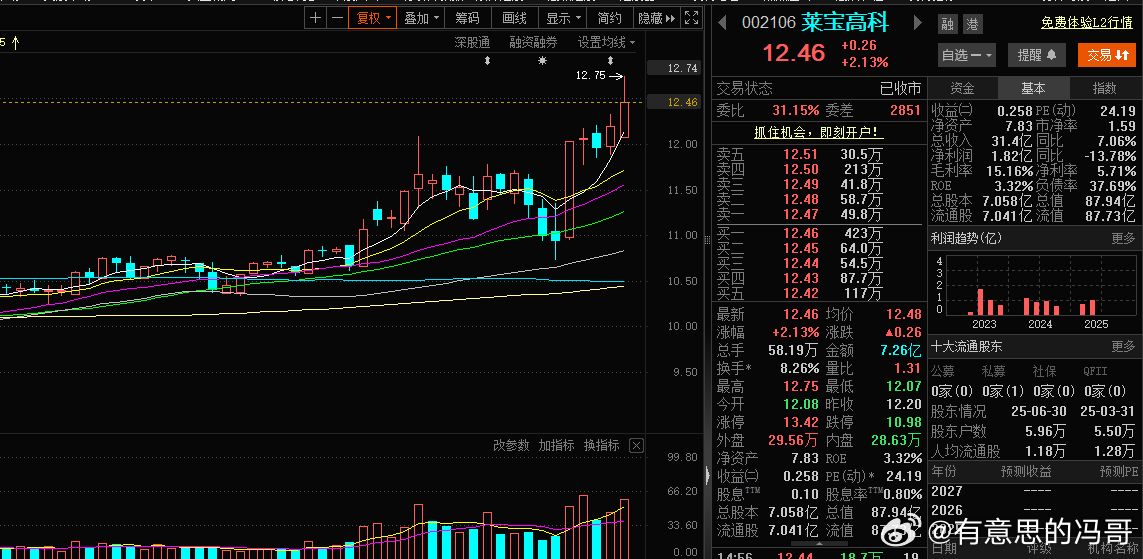Click the star event marker below 融资融券

(x=542, y=60)
